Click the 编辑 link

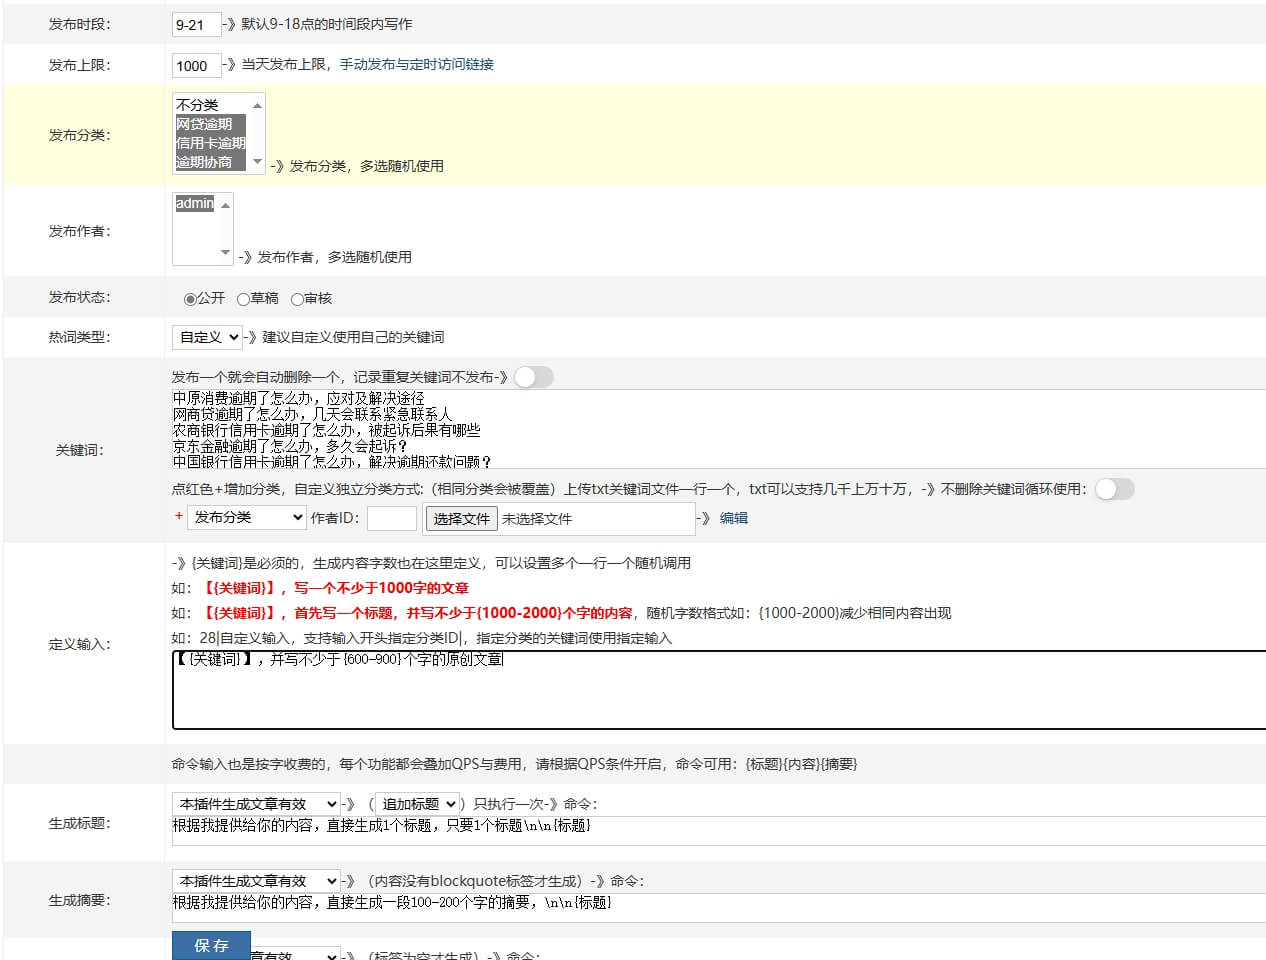[733, 518]
